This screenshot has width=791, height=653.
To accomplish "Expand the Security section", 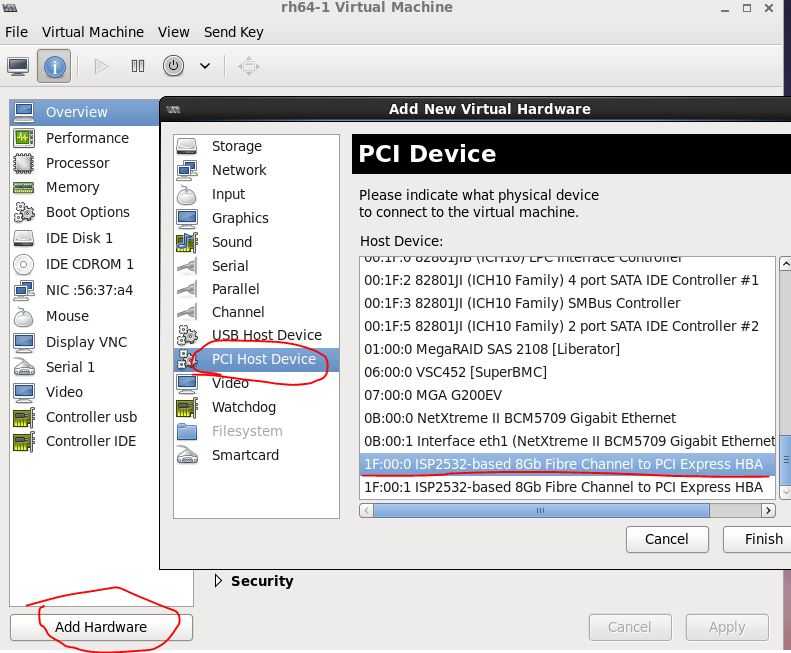I will (x=218, y=581).
